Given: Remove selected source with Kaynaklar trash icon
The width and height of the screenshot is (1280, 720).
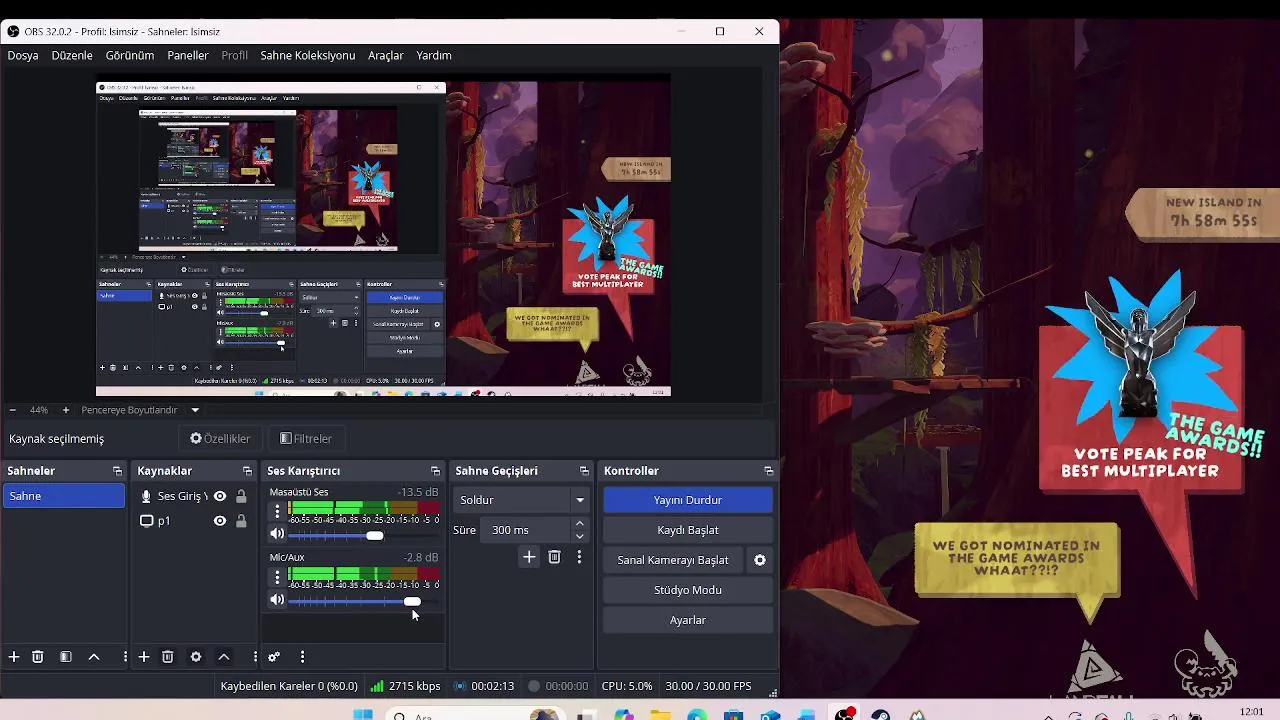Looking at the screenshot, I should (x=168, y=657).
